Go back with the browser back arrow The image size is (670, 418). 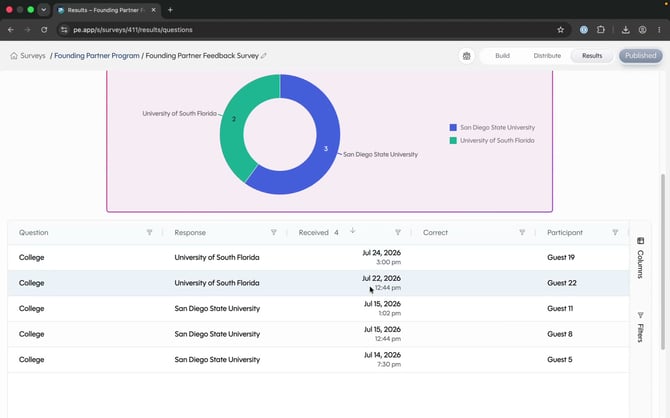coord(11,30)
